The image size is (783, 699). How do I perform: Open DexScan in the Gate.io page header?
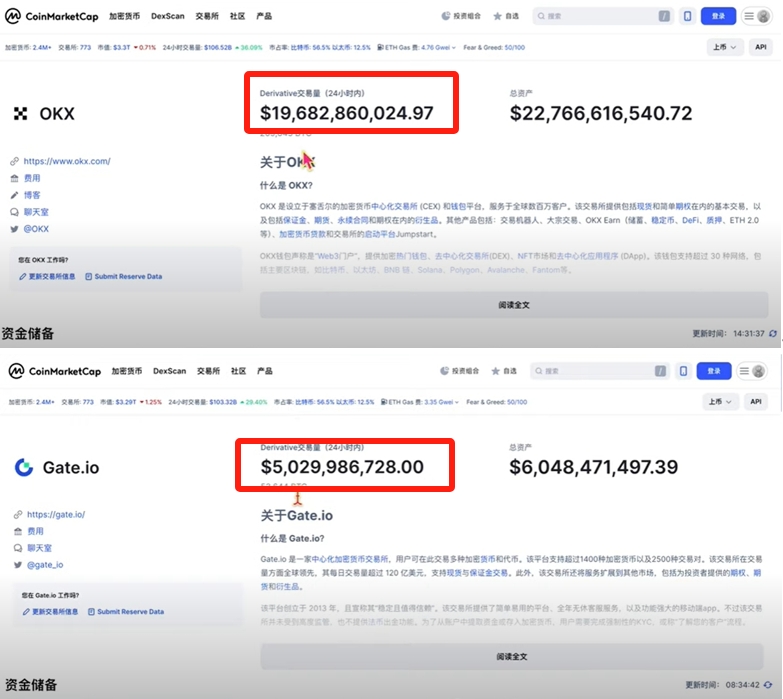[170, 371]
